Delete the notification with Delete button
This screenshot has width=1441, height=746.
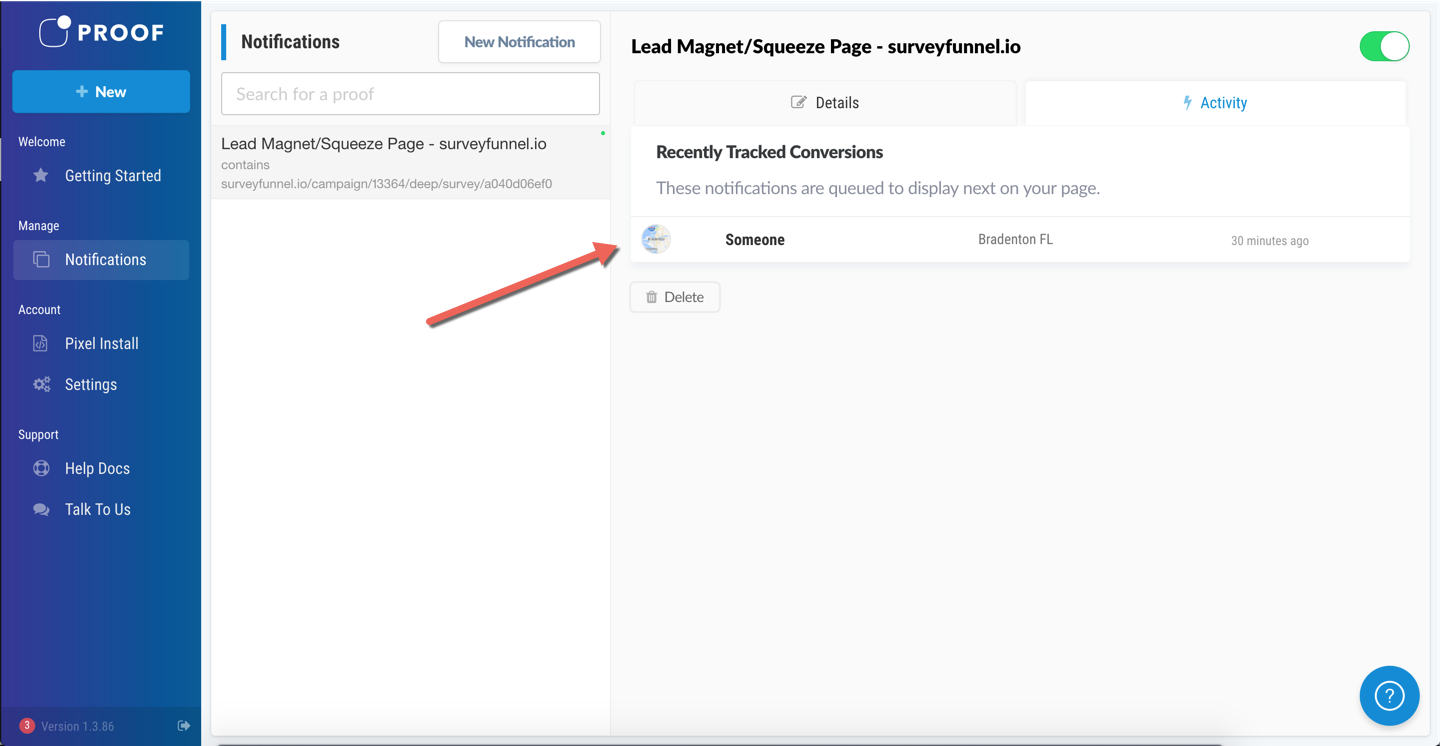click(x=675, y=297)
